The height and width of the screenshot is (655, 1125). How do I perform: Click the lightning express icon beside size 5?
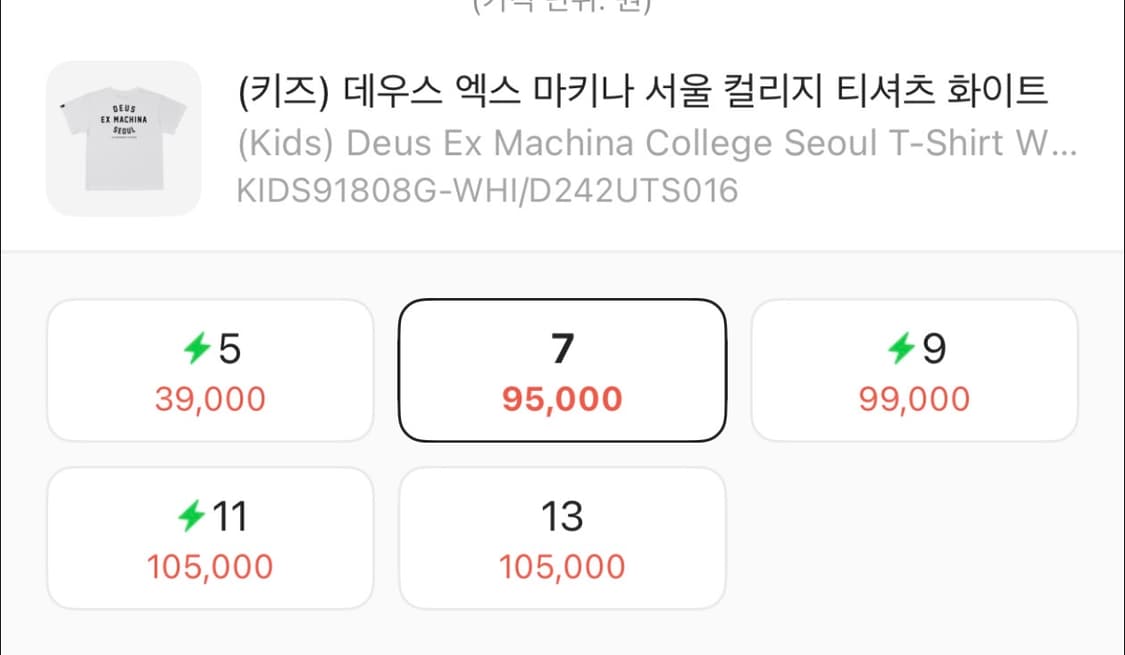tap(196, 348)
